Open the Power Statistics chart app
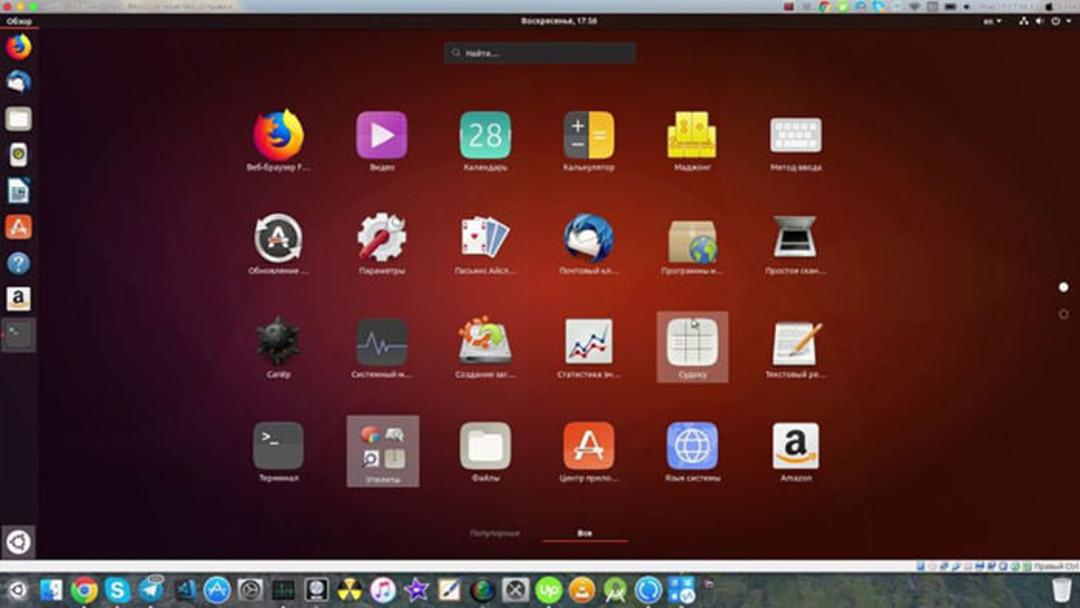The height and width of the screenshot is (608, 1080). pyautogui.click(x=588, y=342)
